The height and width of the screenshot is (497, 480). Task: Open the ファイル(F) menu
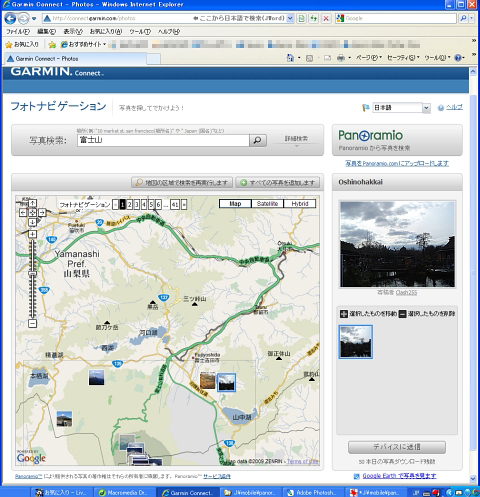[x=18, y=32]
